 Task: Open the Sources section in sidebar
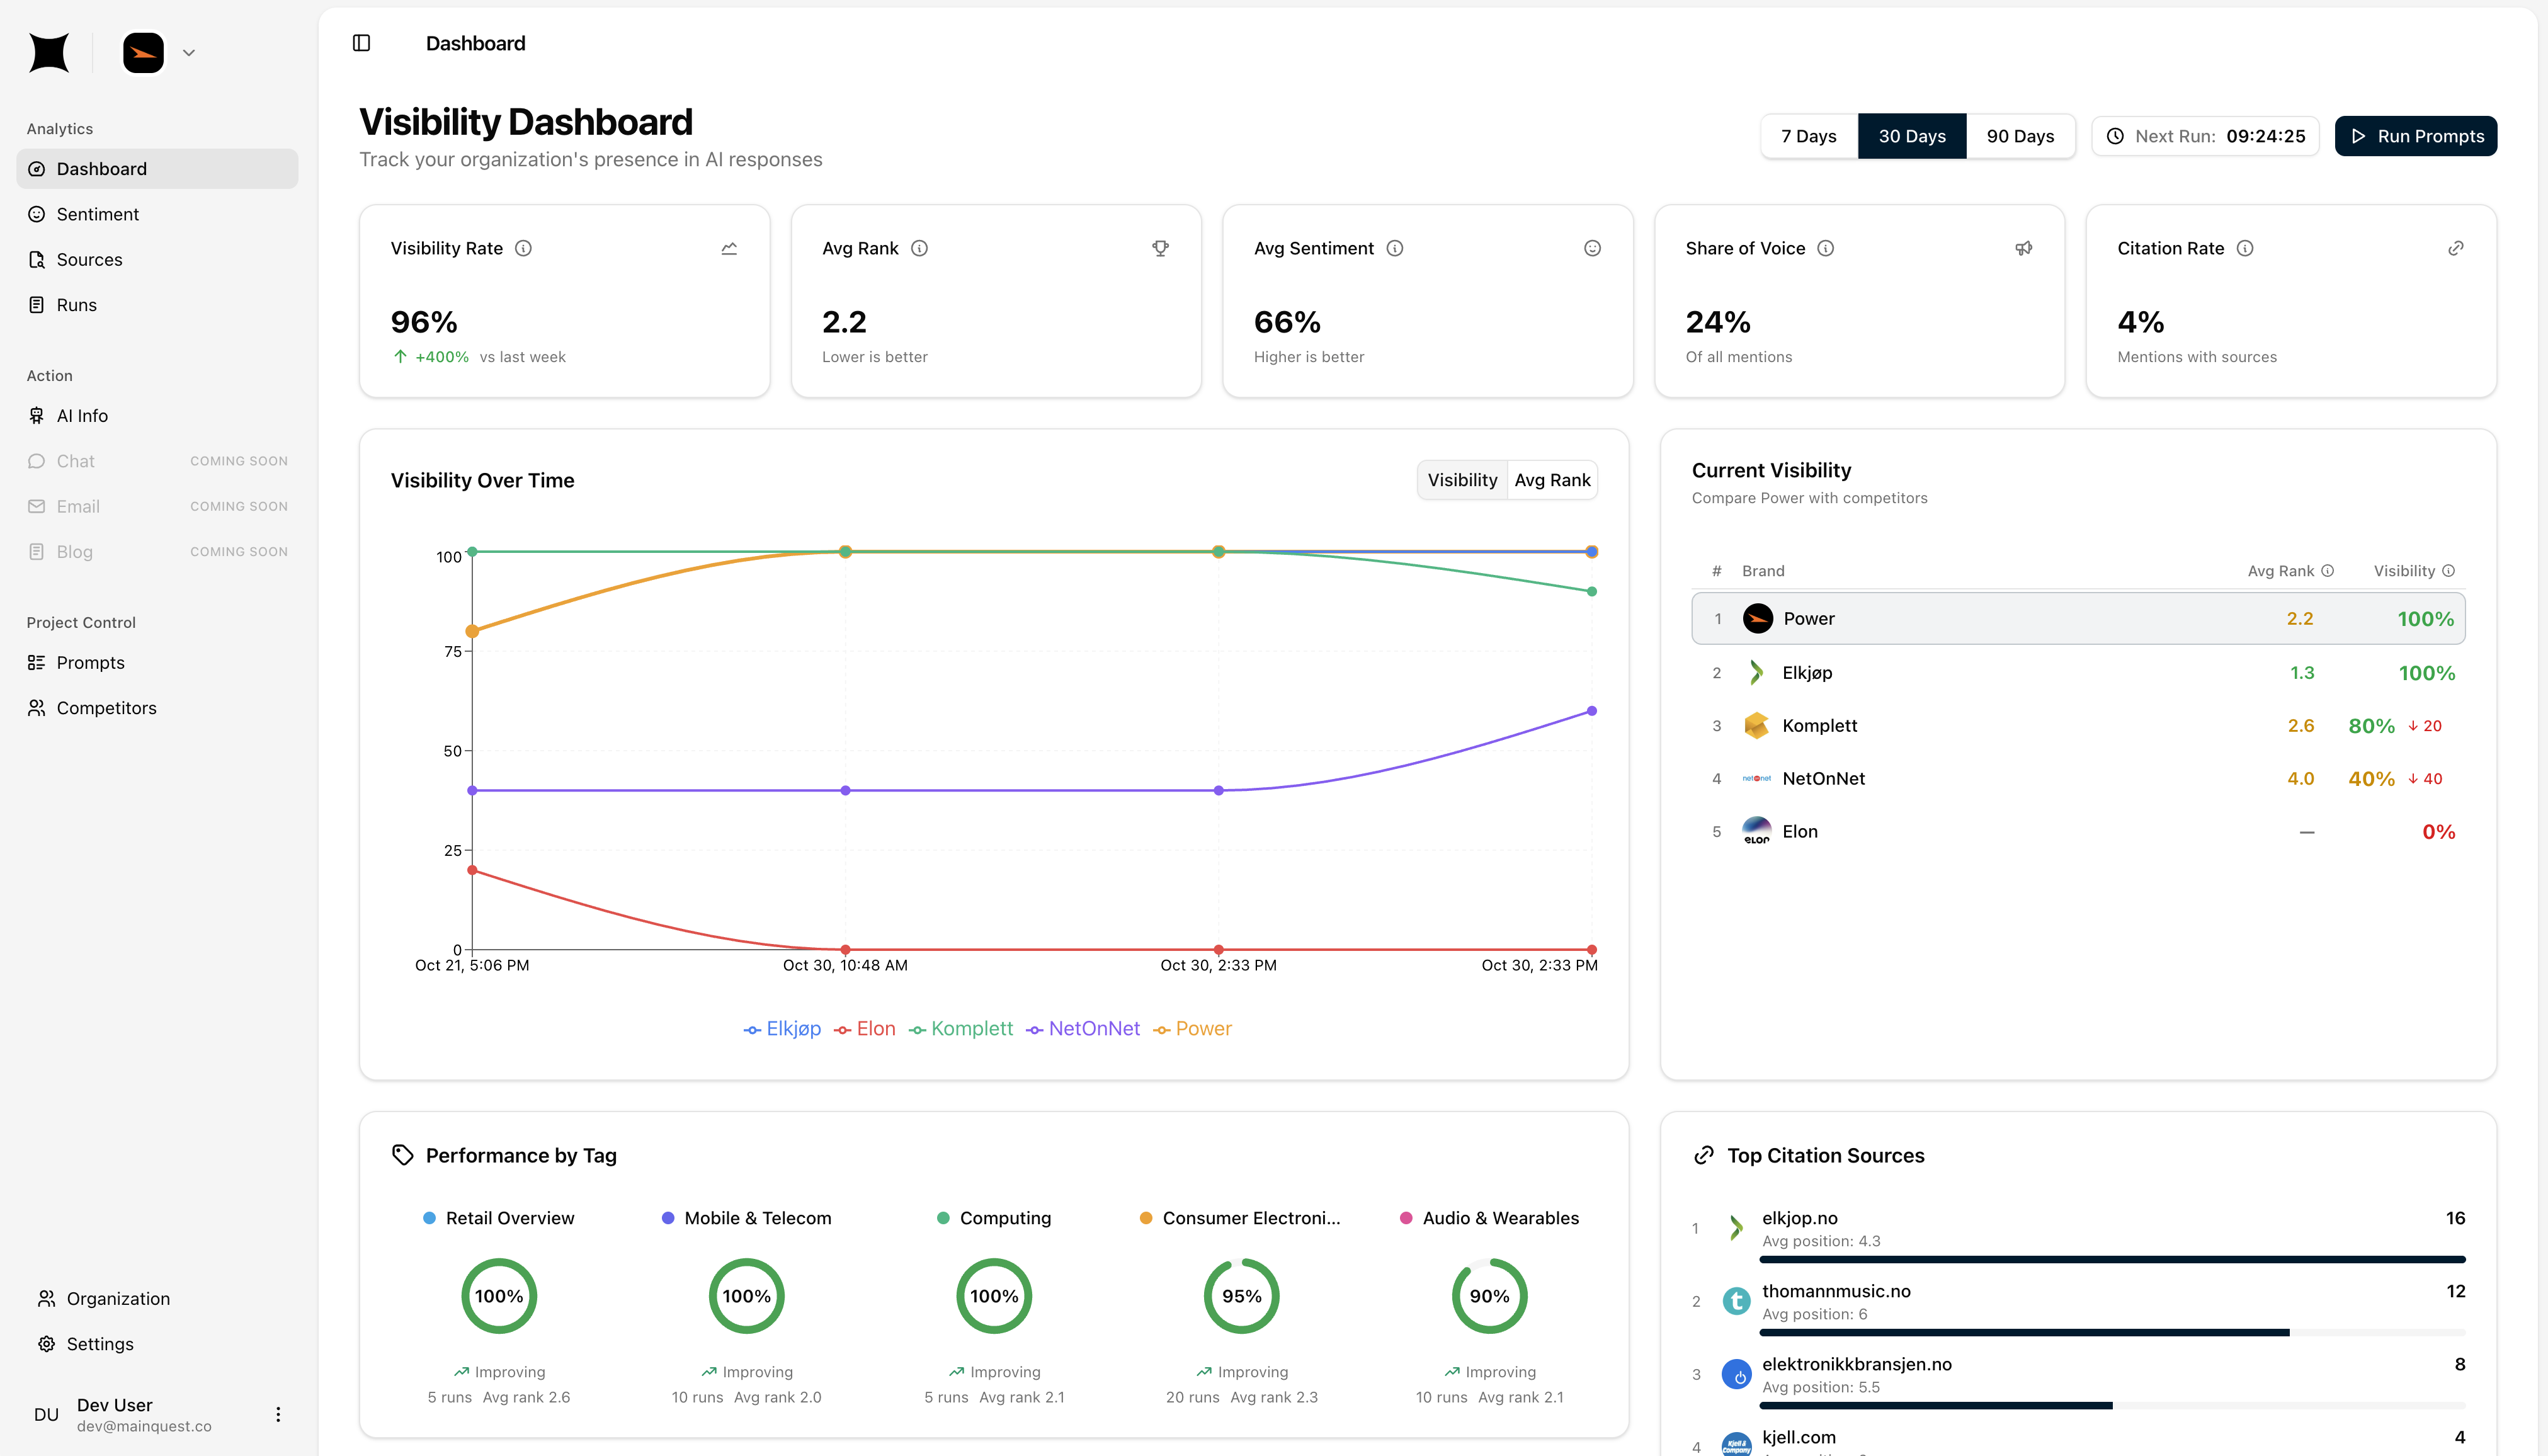(89, 259)
